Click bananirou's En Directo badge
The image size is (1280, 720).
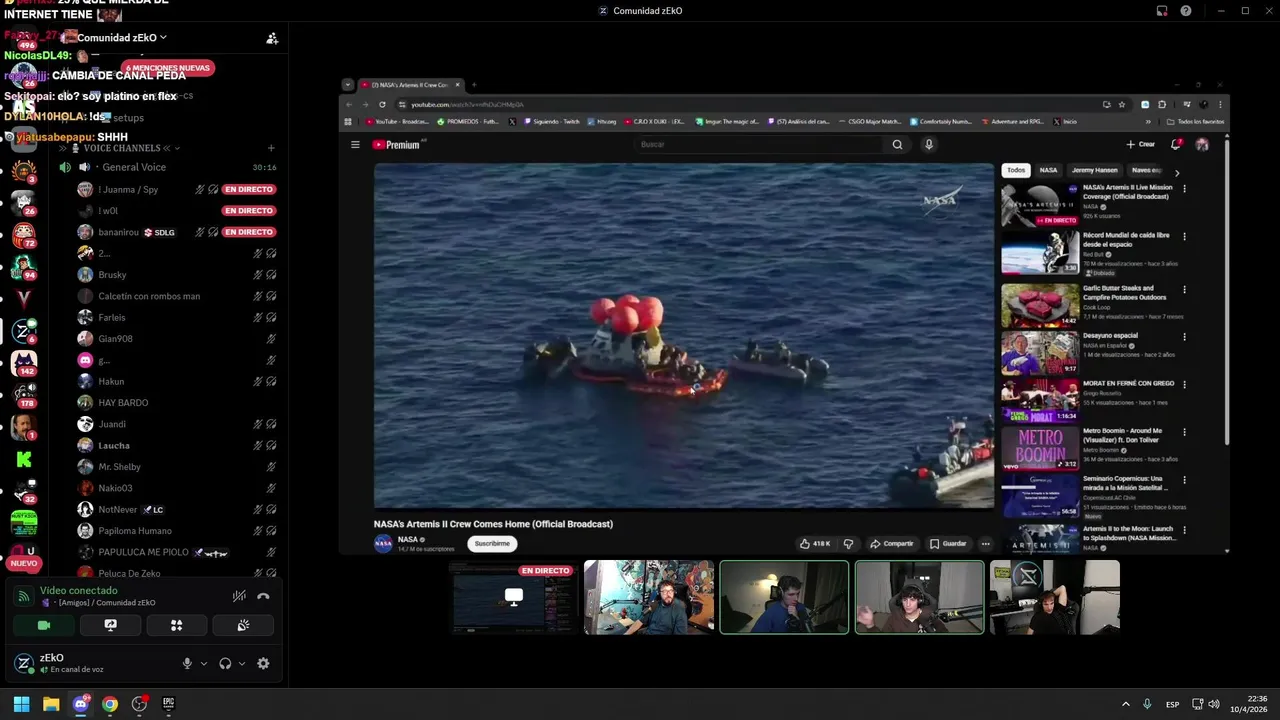[249, 232]
